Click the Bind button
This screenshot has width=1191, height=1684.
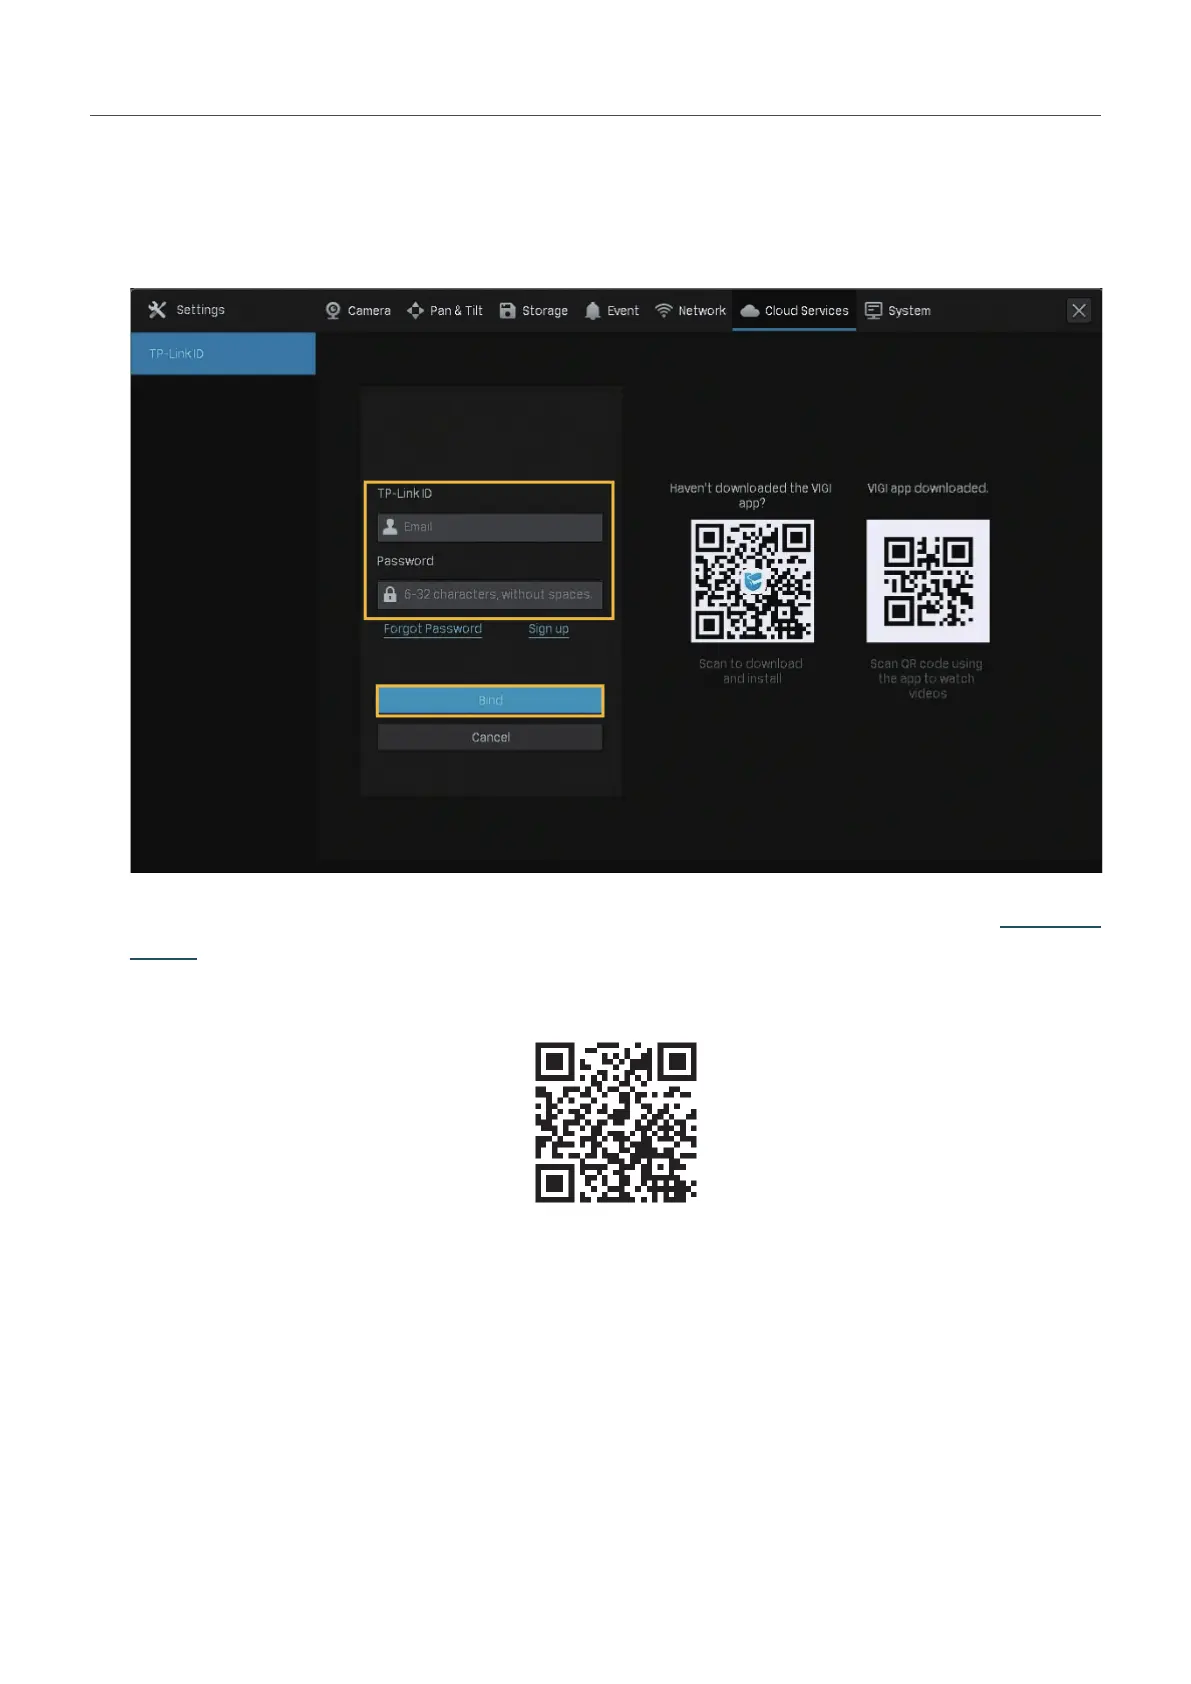click(490, 701)
